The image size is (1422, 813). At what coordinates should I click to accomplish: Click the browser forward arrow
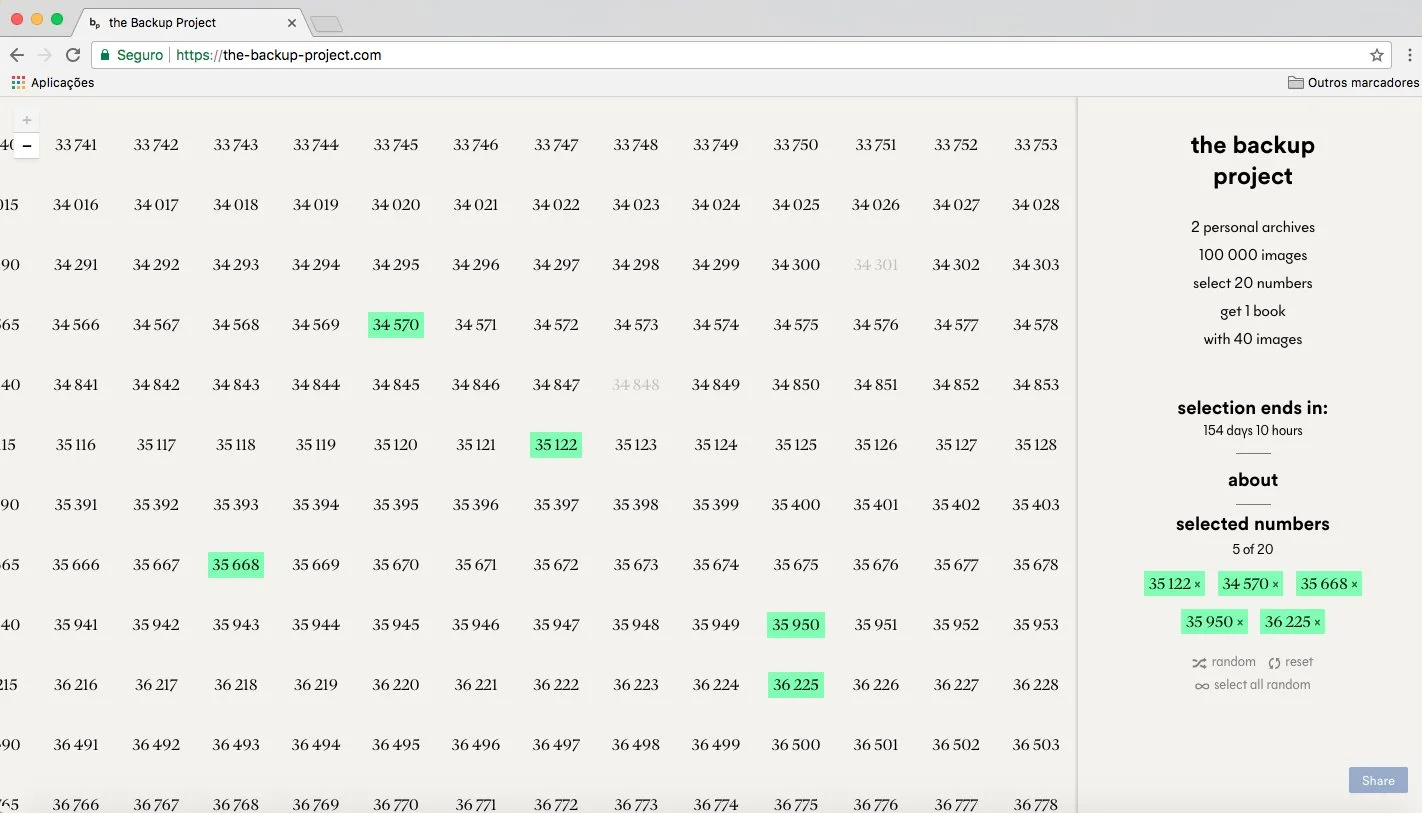coord(44,55)
